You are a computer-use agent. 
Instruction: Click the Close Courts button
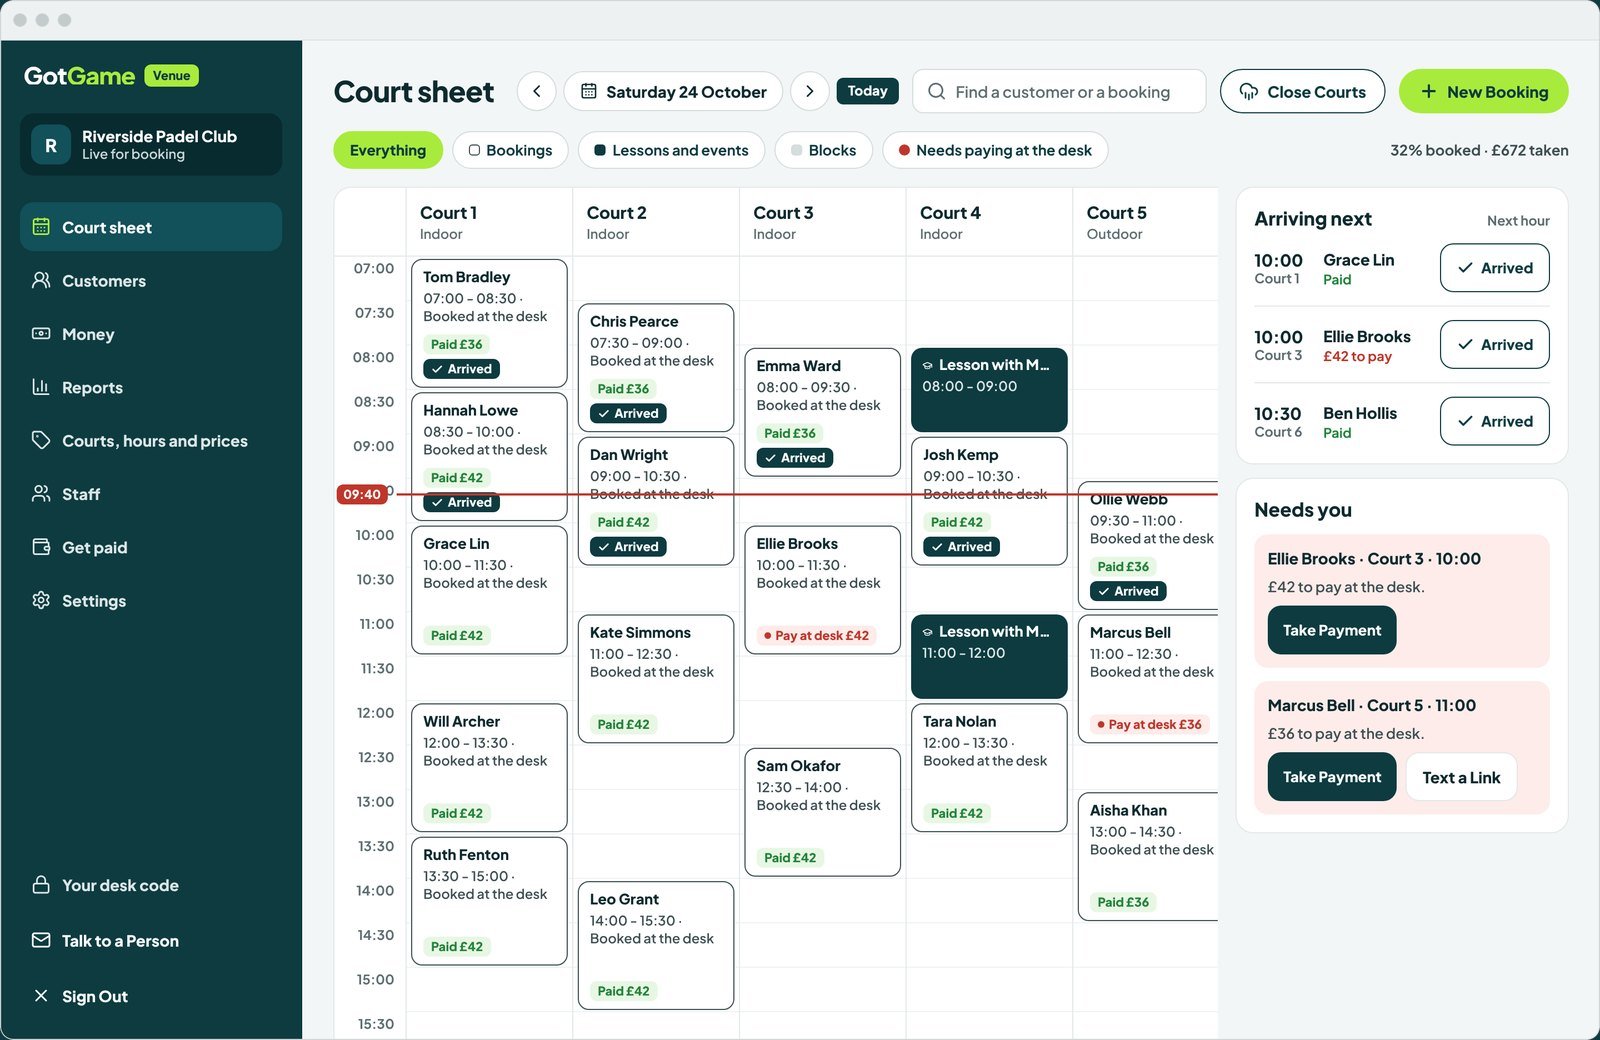tap(1302, 92)
